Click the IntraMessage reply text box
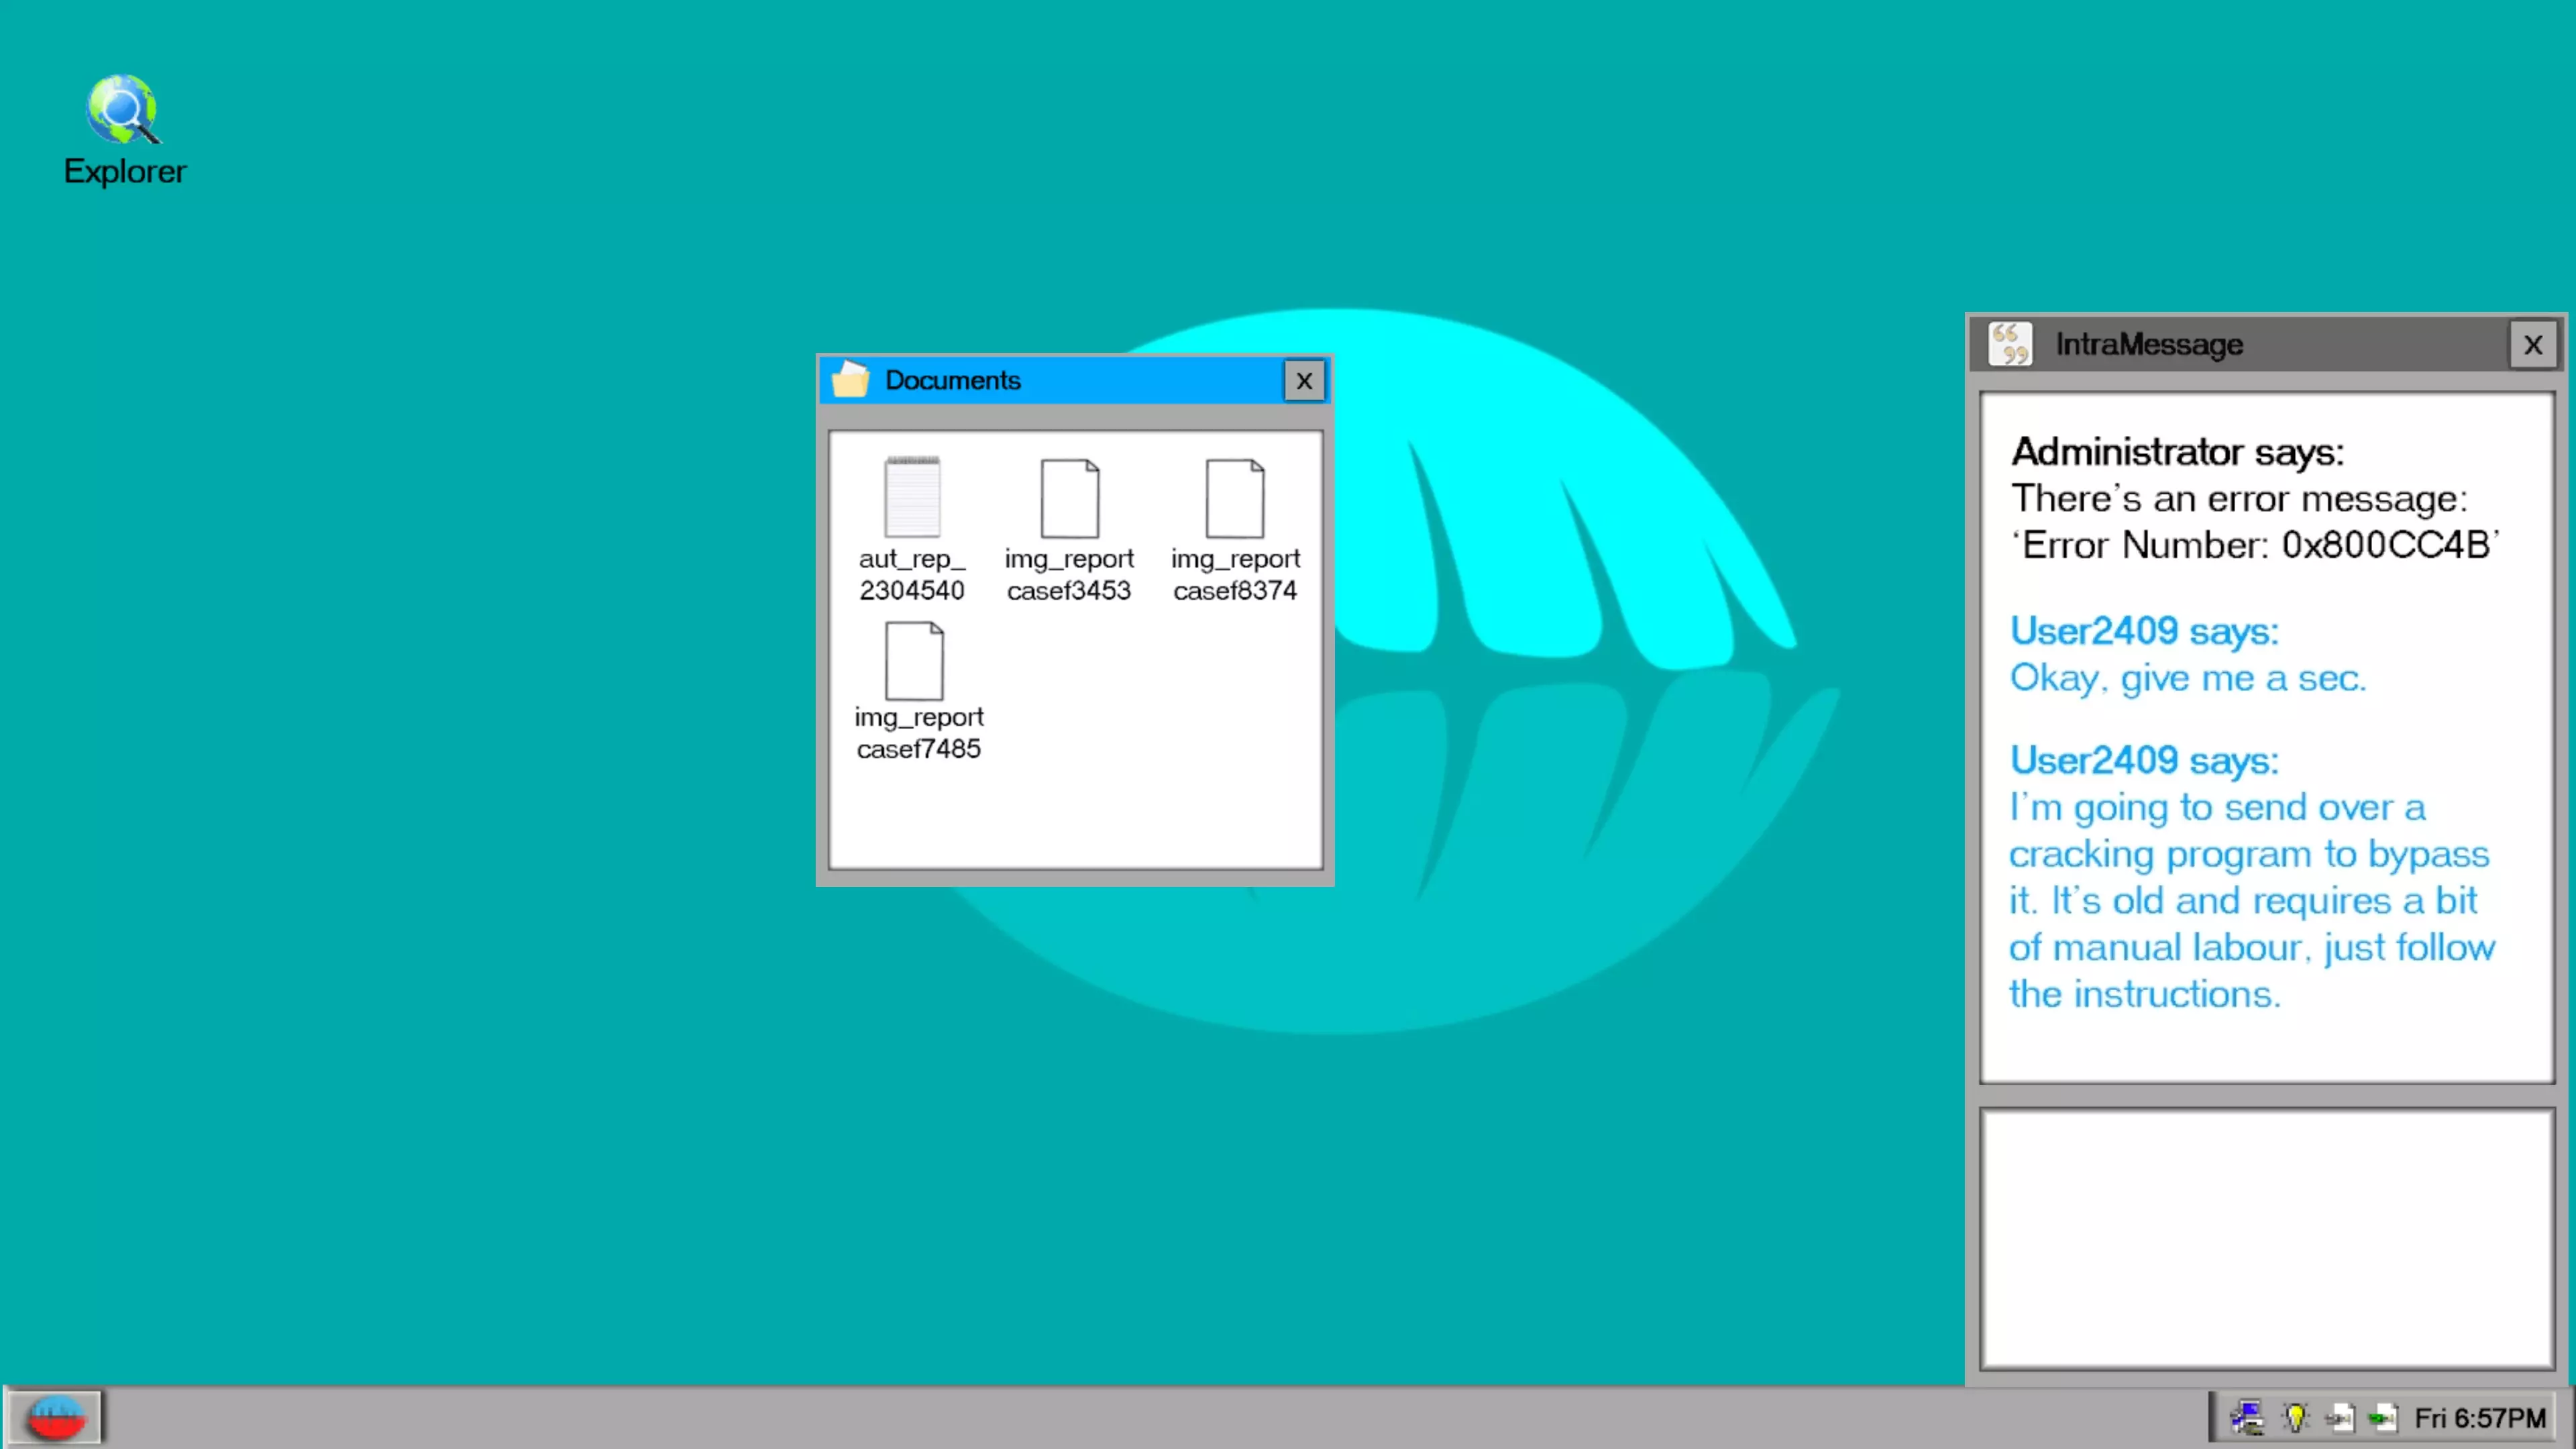2576x1449 pixels. [2266, 1237]
